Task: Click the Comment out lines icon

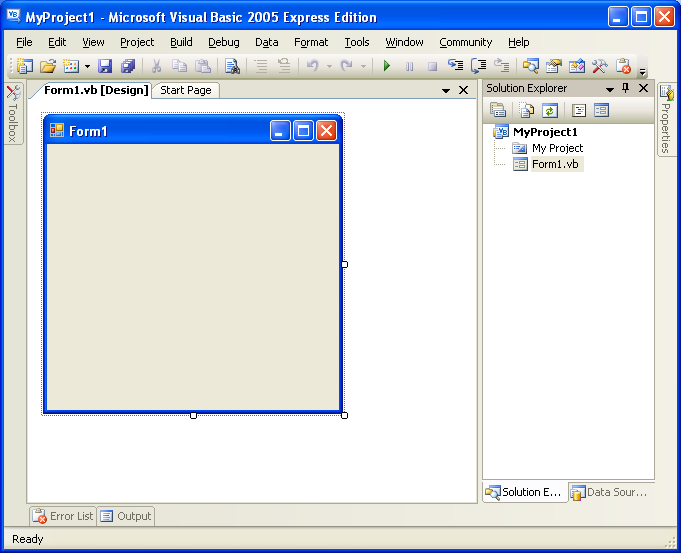Action: [261, 66]
